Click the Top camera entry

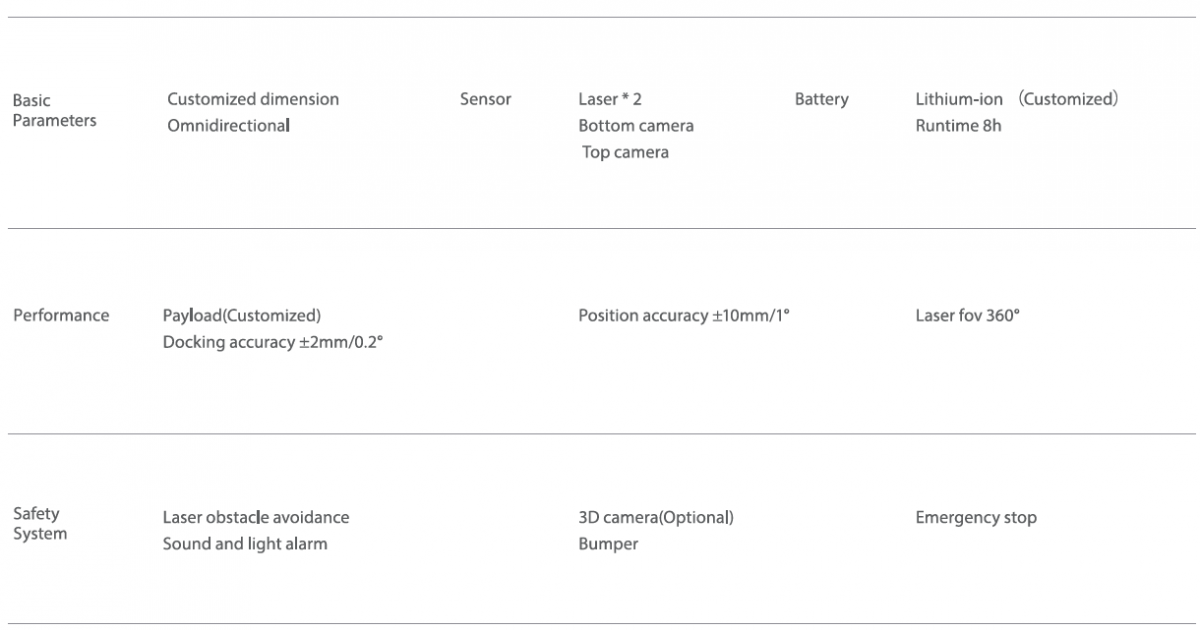point(626,152)
